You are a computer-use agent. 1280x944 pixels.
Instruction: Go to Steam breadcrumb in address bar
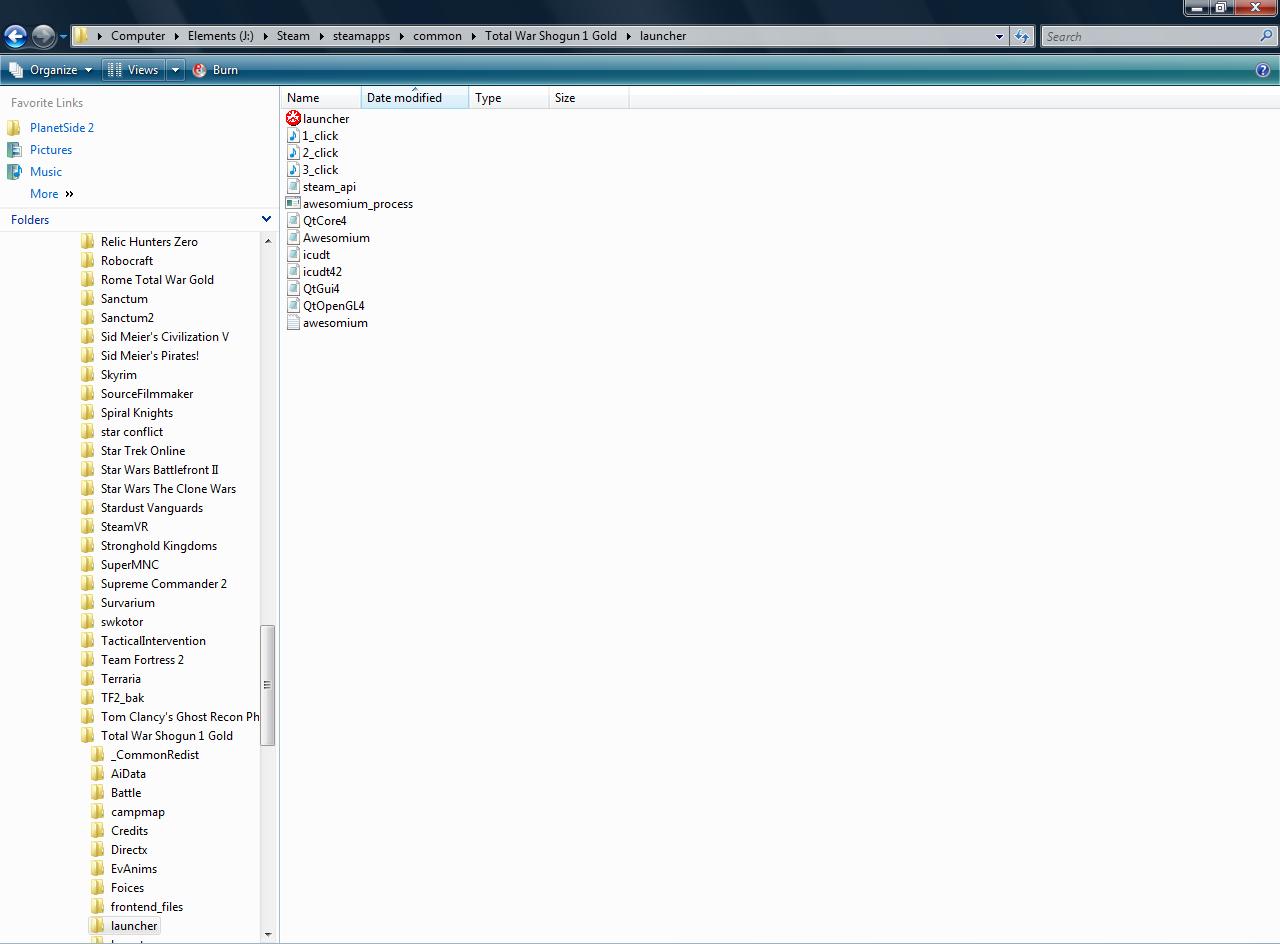point(293,36)
